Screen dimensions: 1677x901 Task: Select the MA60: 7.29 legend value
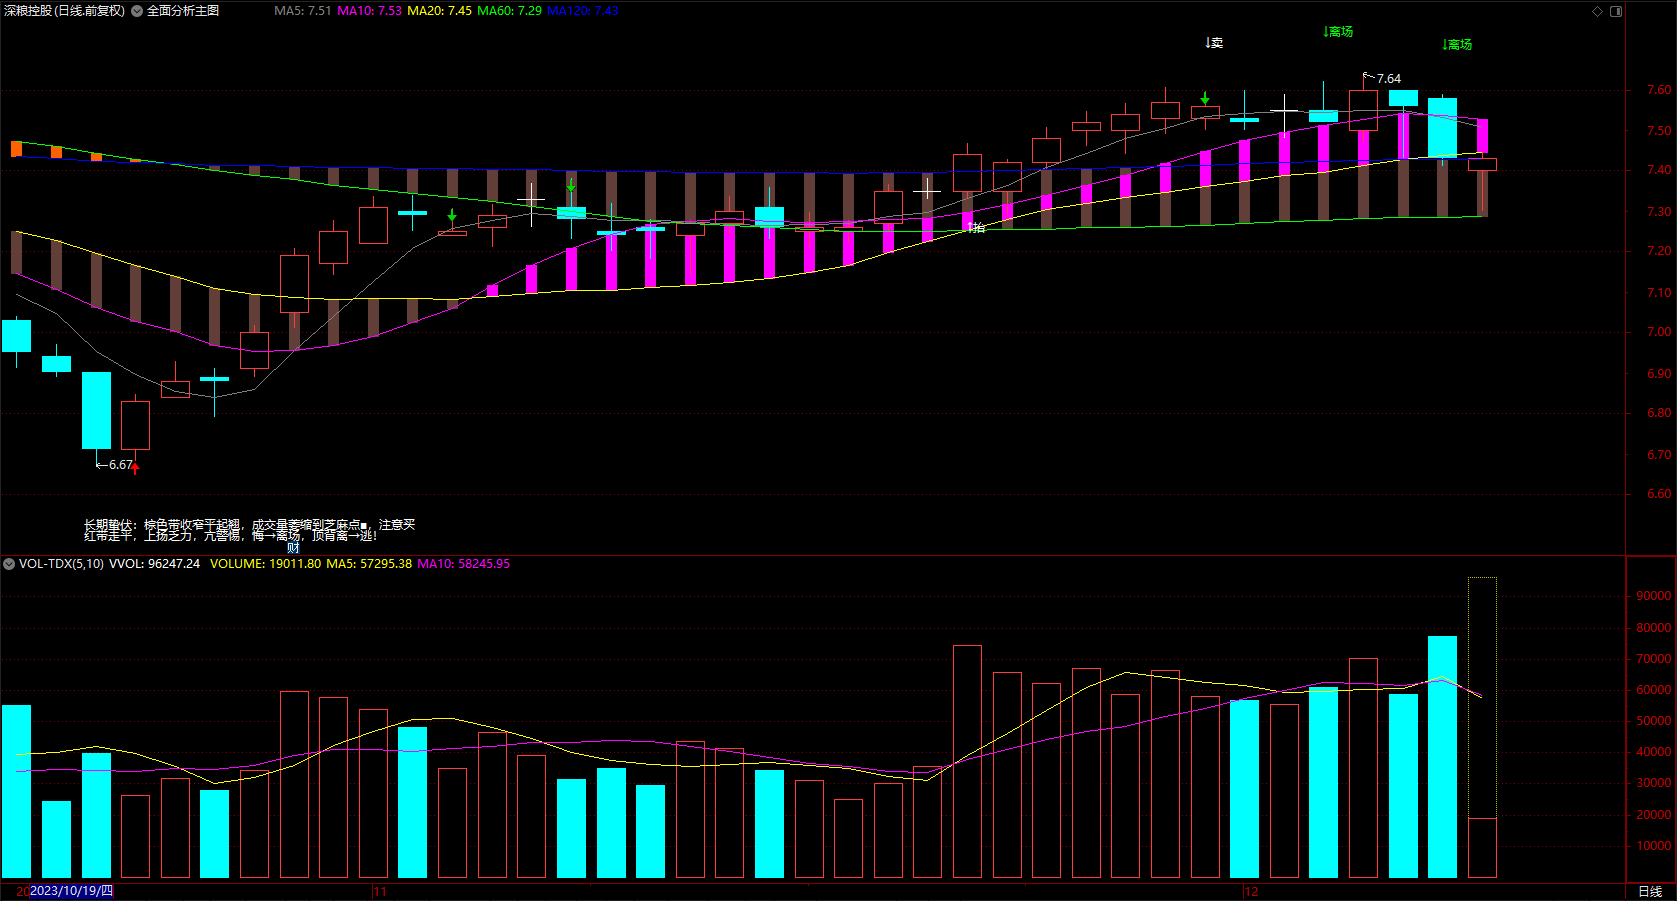tap(509, 11)
